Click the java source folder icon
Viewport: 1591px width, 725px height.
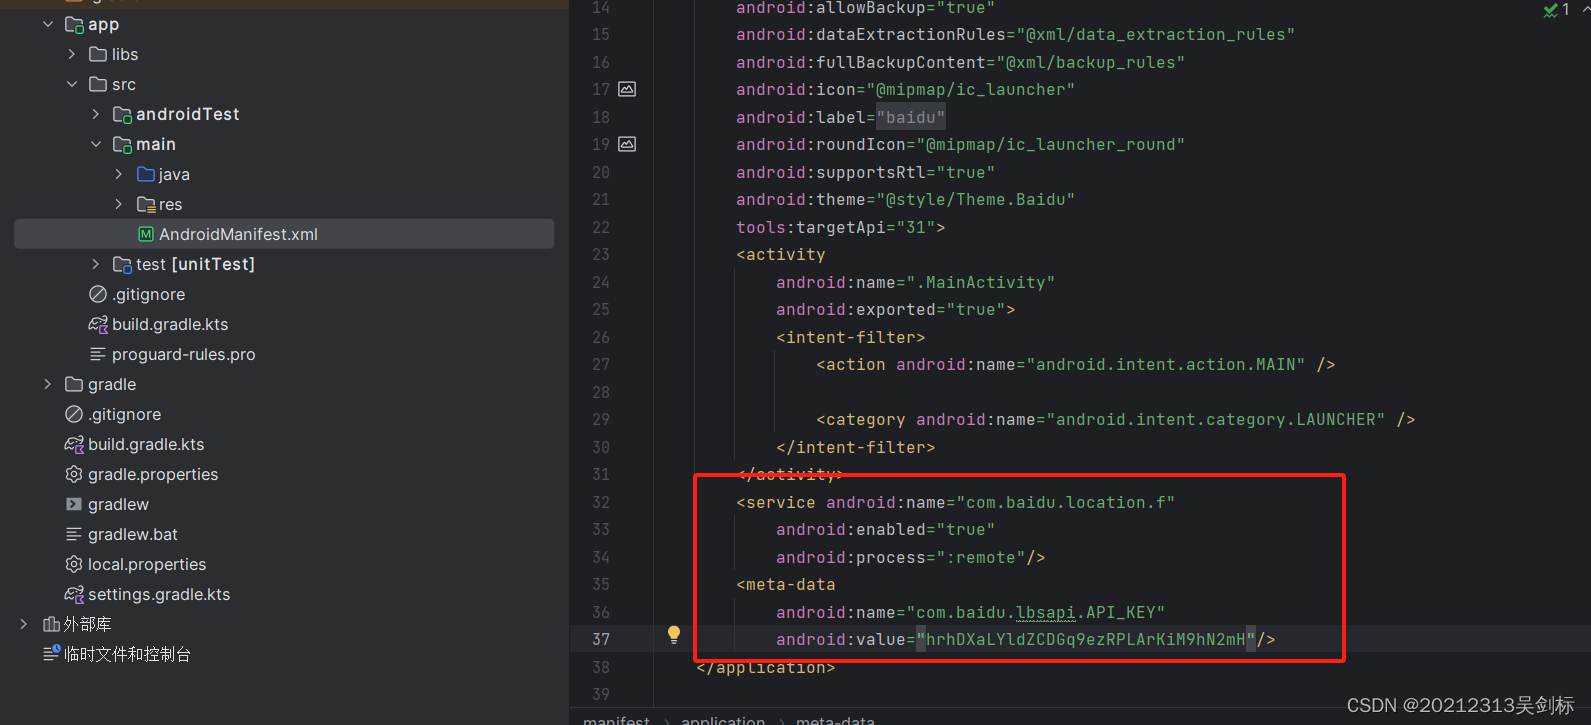[x=146, y=174]
